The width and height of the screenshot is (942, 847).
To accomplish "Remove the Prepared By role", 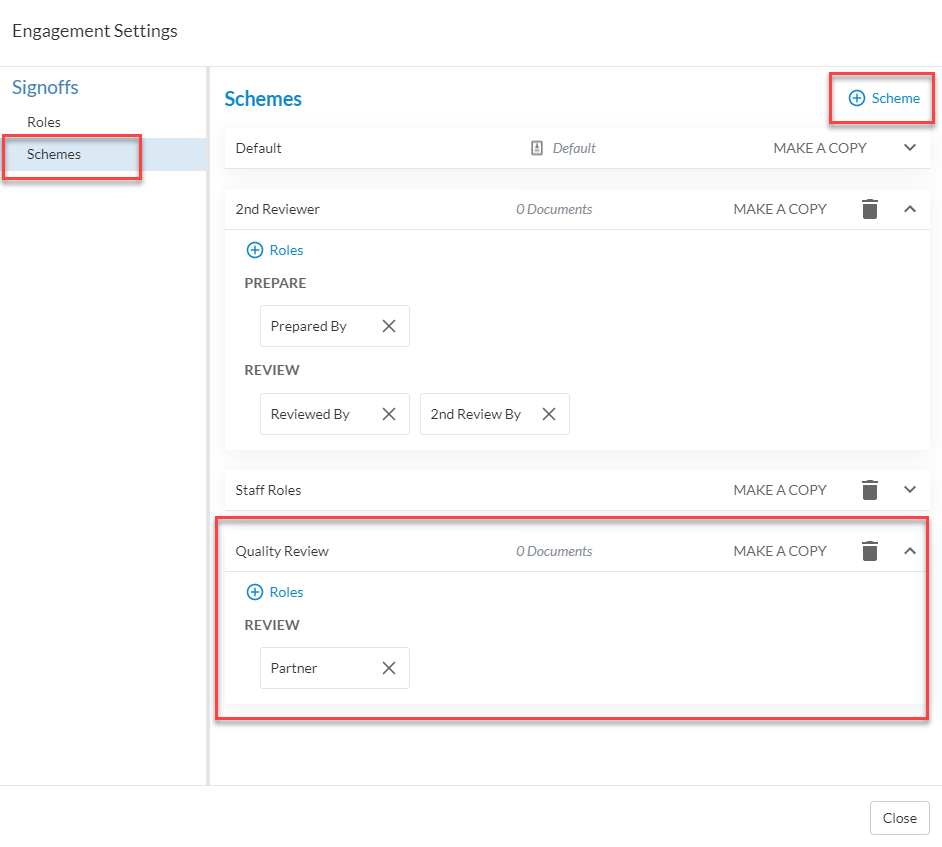I will [389, 326].
